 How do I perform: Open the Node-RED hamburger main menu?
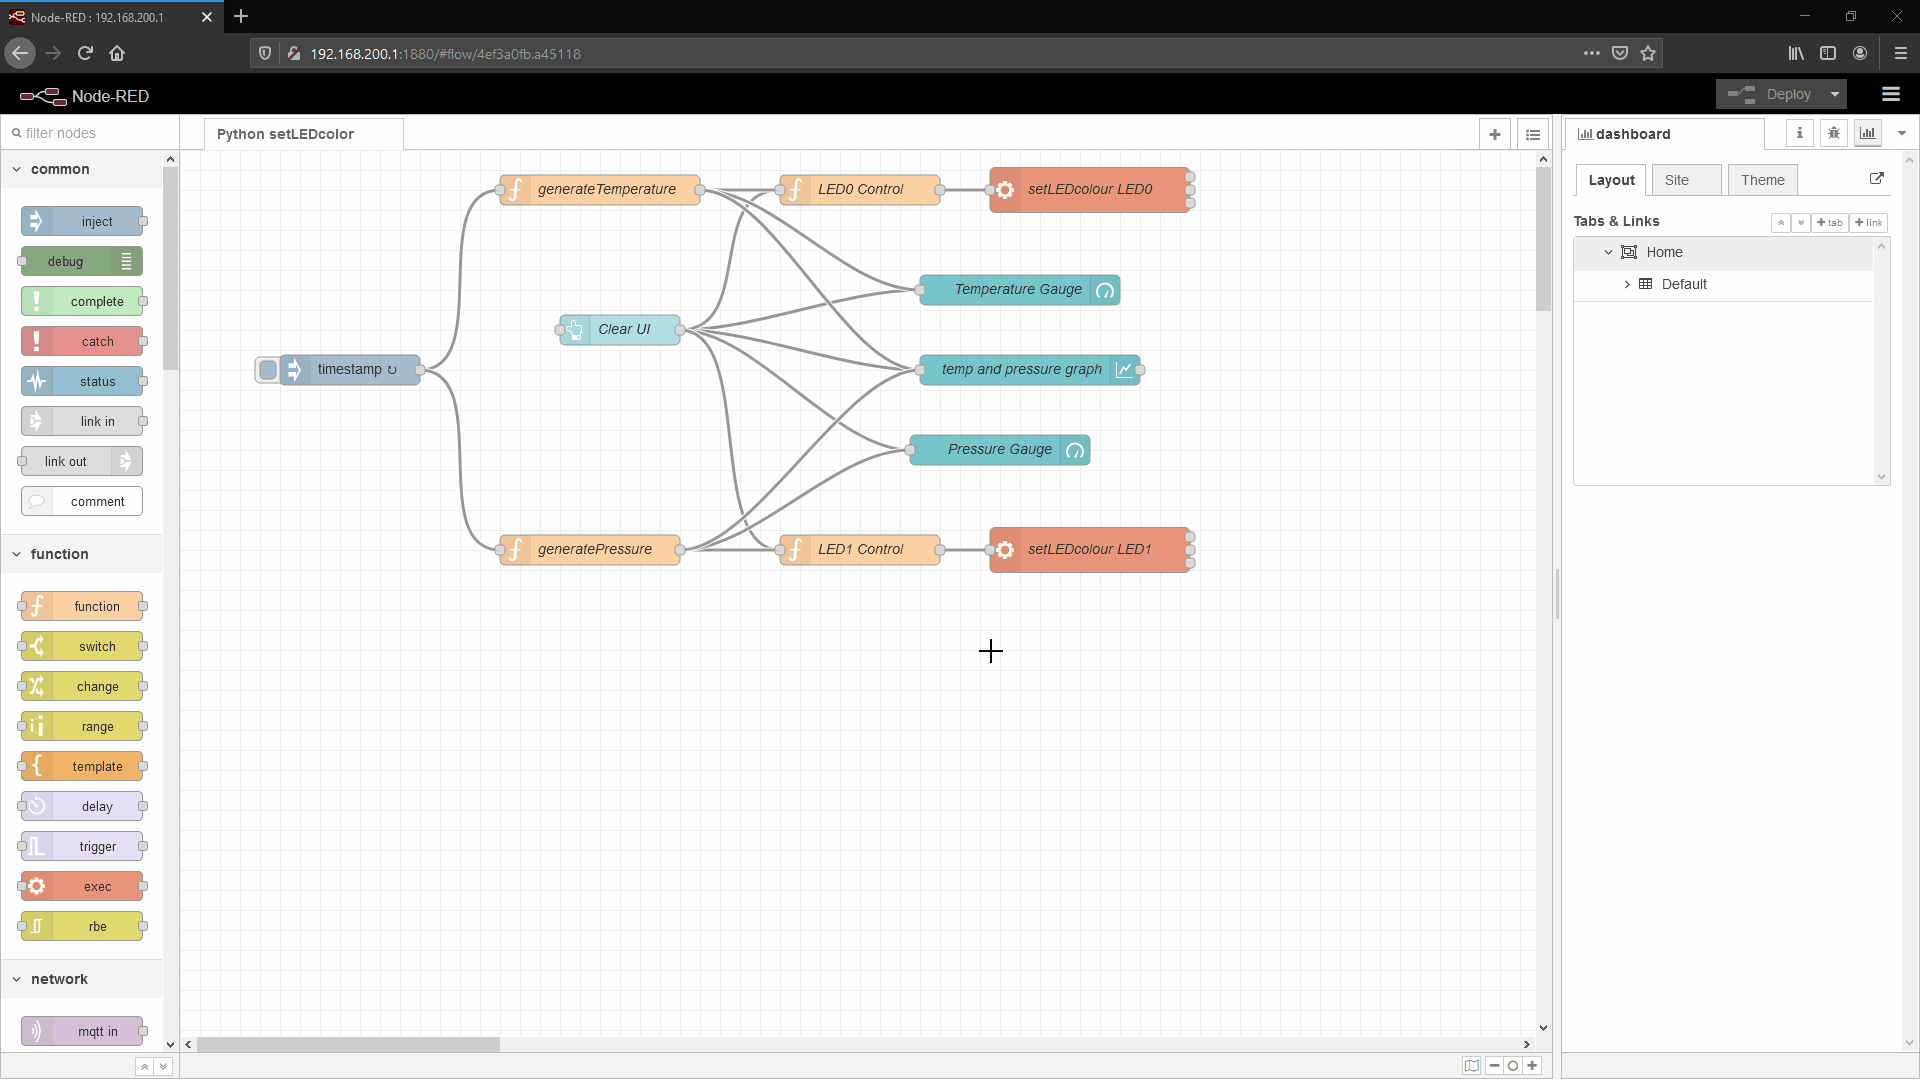pyautogui.click(x=1890, y=94)
